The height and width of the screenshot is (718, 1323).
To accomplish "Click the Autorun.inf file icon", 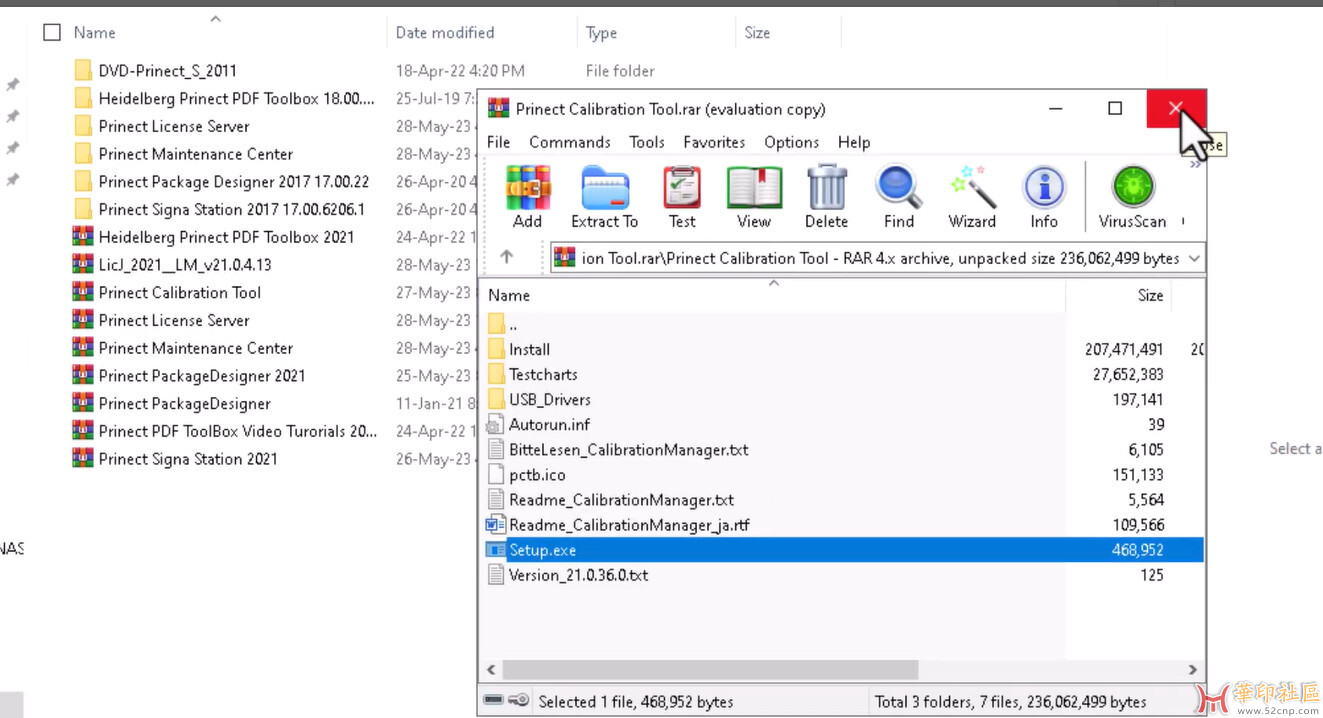I will (x=495, y=424).
